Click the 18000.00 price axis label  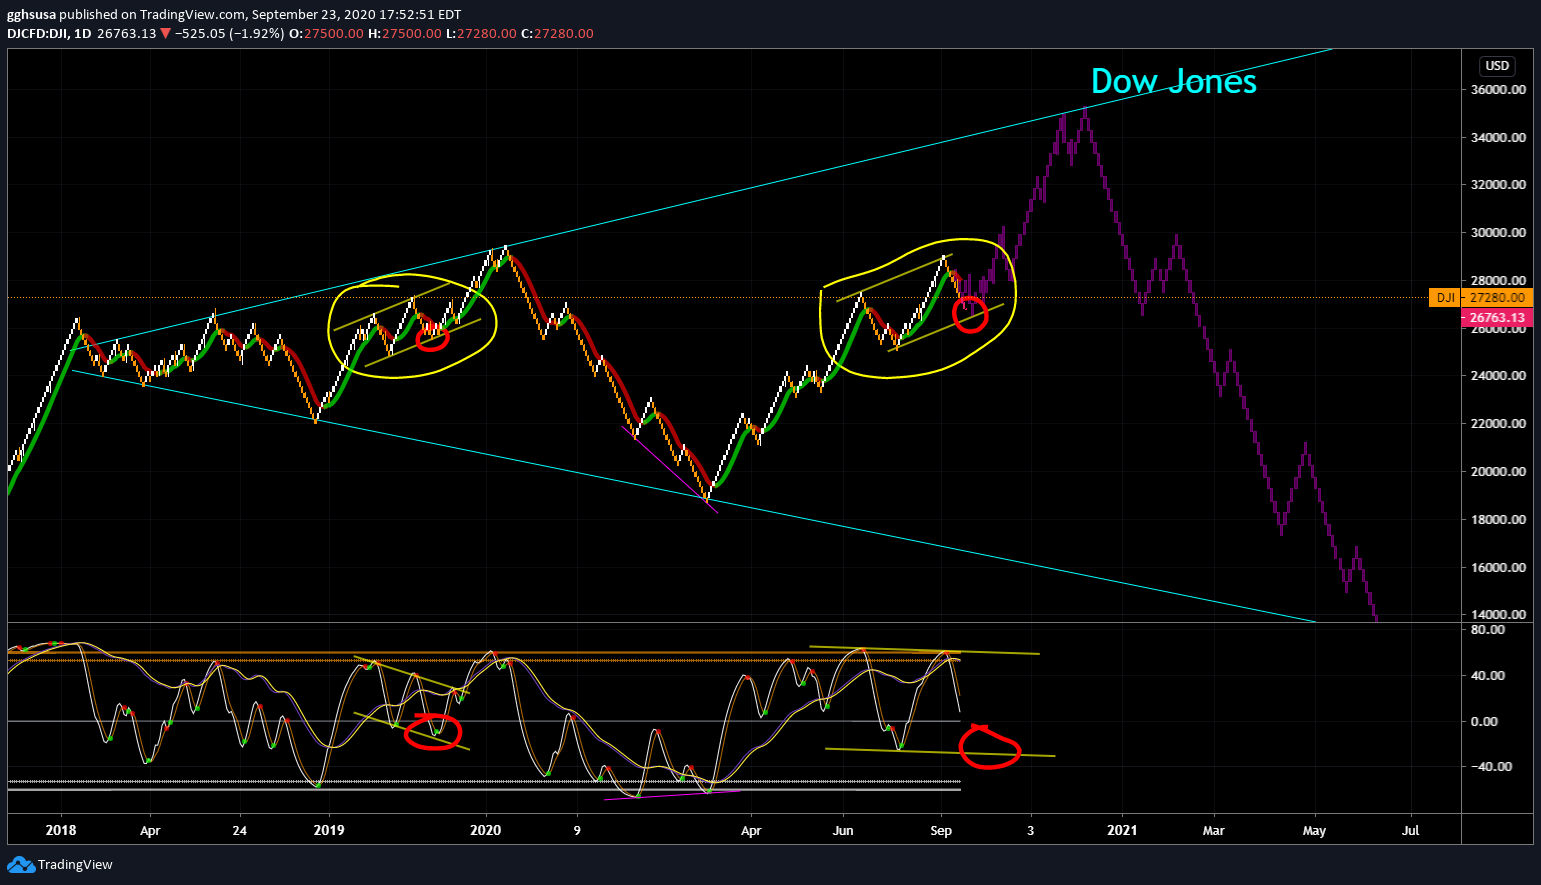[1497, 520]
